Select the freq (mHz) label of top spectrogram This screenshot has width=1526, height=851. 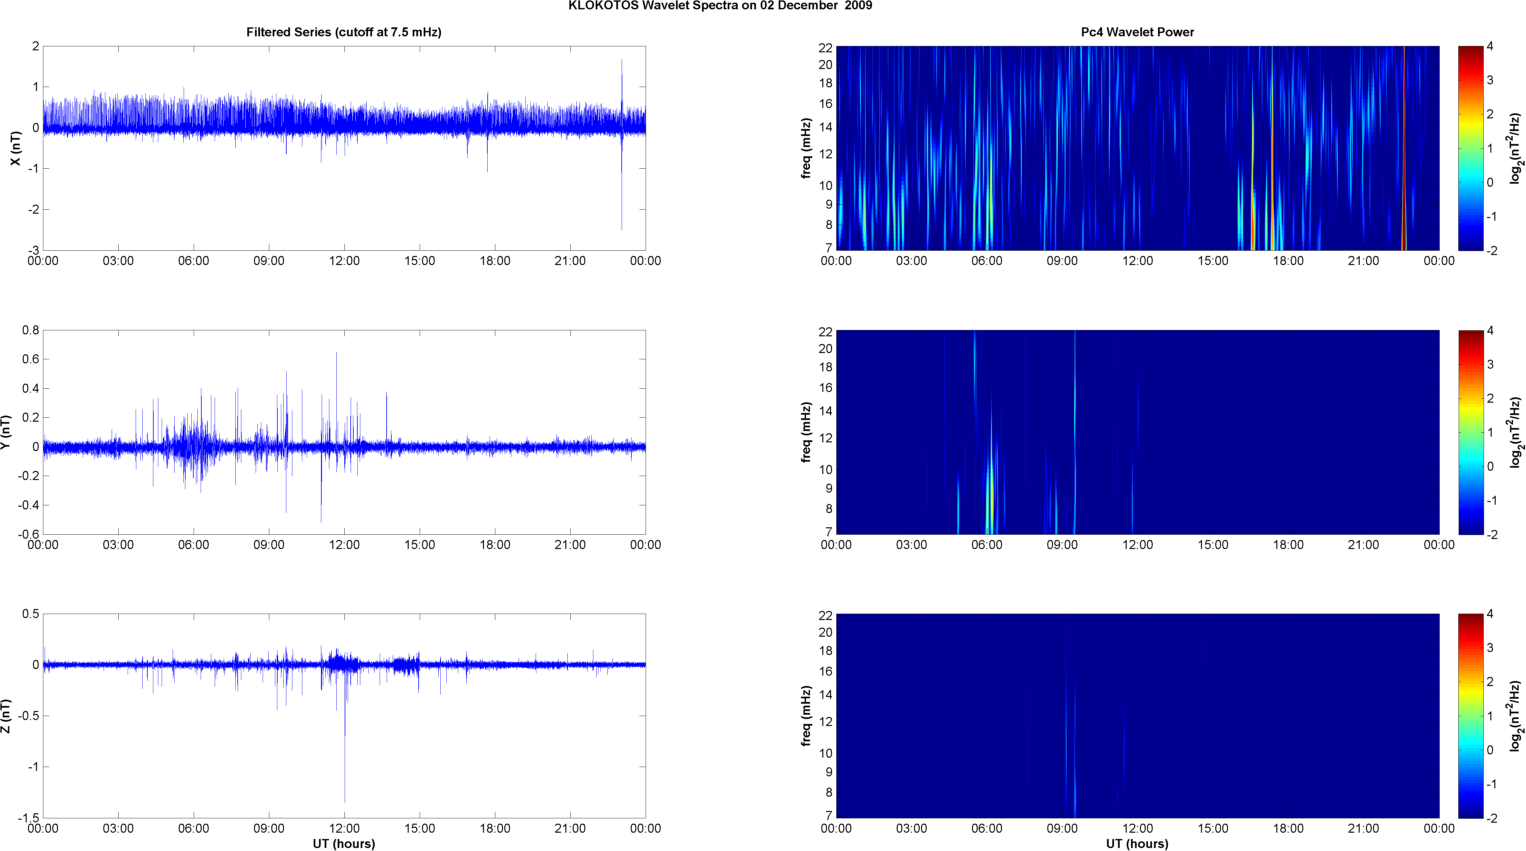tap(806, 148)
